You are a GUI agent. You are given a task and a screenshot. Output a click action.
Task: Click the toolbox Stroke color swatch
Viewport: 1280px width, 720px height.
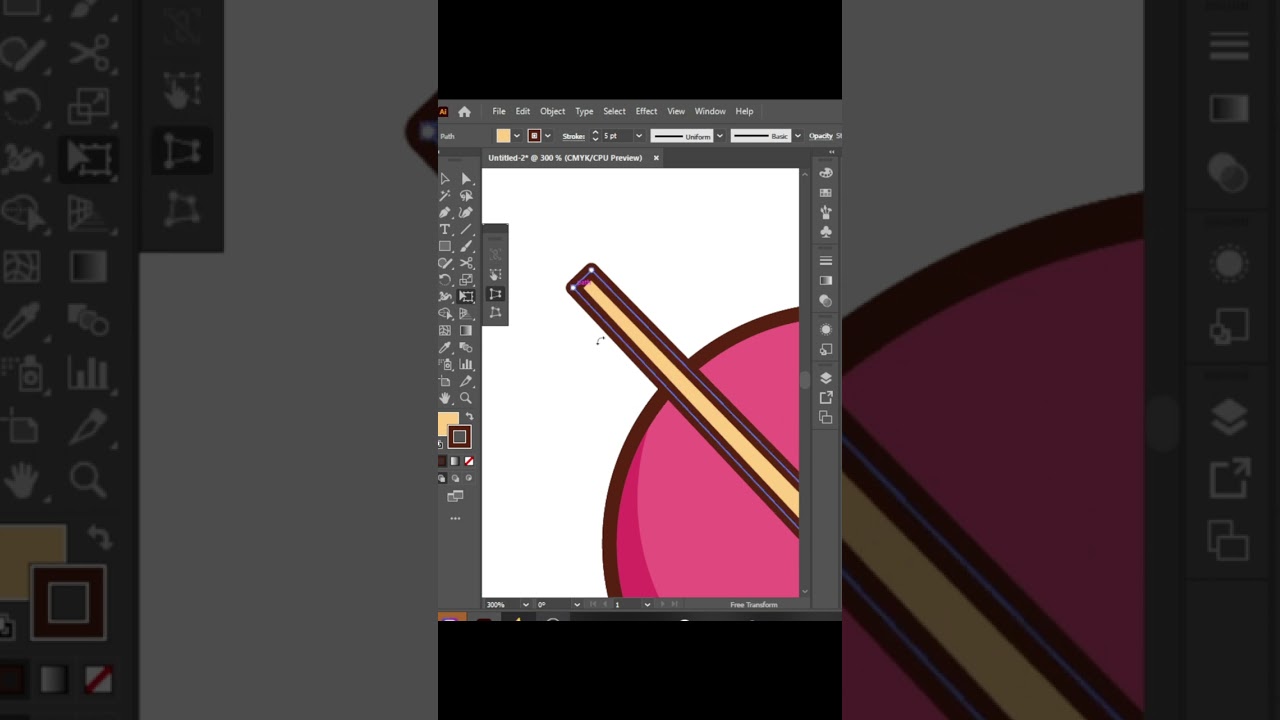pos(459,437)
